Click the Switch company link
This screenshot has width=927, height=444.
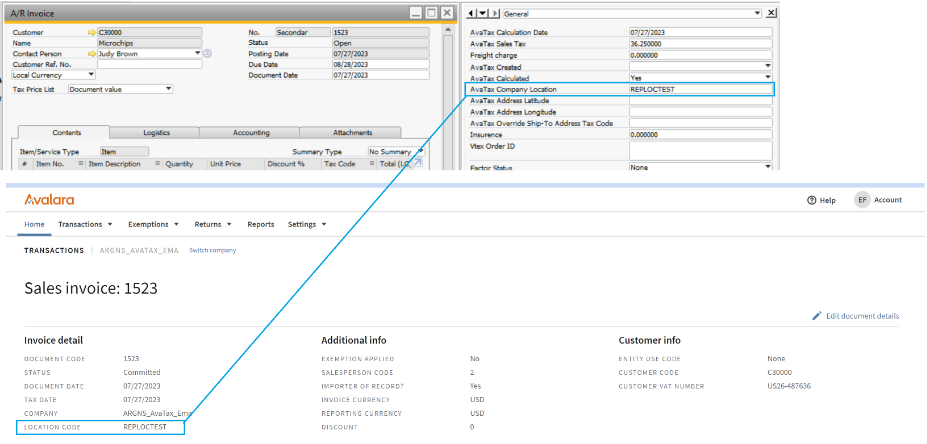[212, 251]
